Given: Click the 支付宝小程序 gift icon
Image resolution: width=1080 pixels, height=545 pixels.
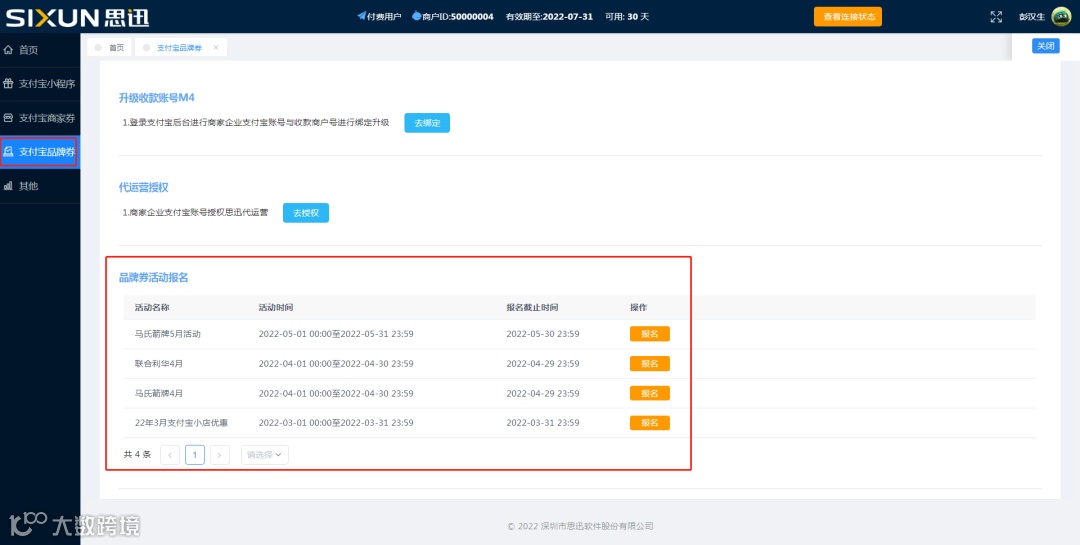Looking at the screenshot, I should [8, 83].
